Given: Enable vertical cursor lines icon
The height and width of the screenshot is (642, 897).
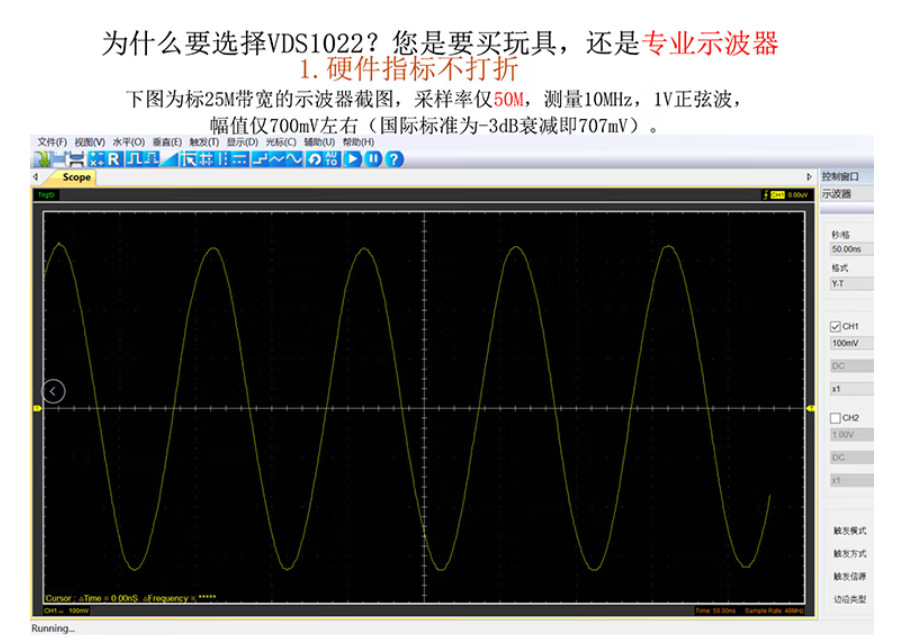Looking at the screenshot, I should [223, 159].
